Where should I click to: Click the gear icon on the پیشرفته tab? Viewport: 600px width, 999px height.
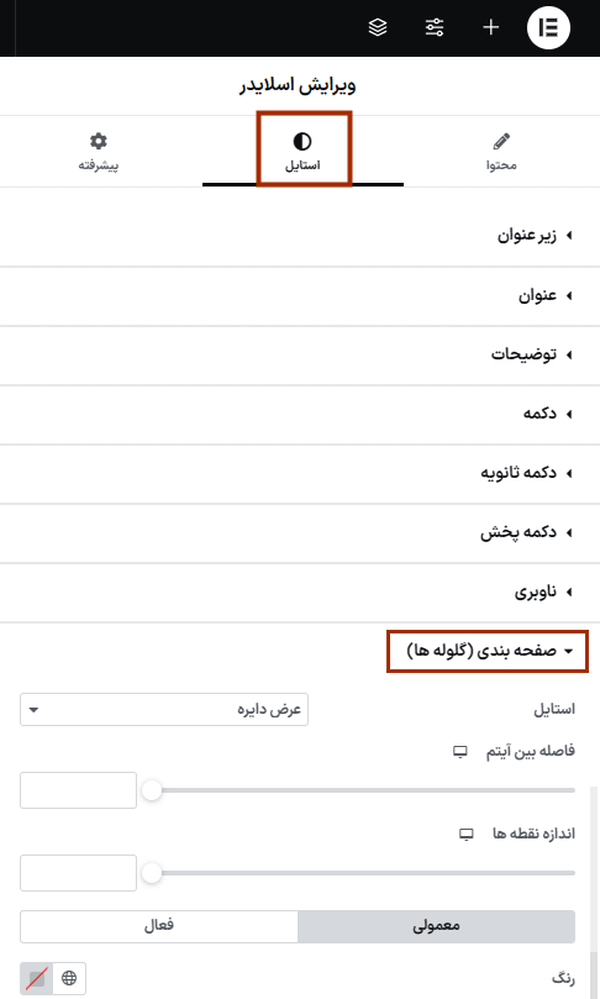click(98, 140)
